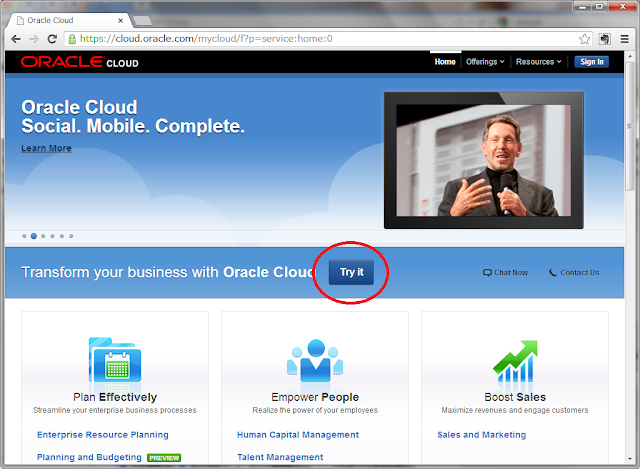
Task: Click the Contact Us phone icon
Action: pos(553,273)
